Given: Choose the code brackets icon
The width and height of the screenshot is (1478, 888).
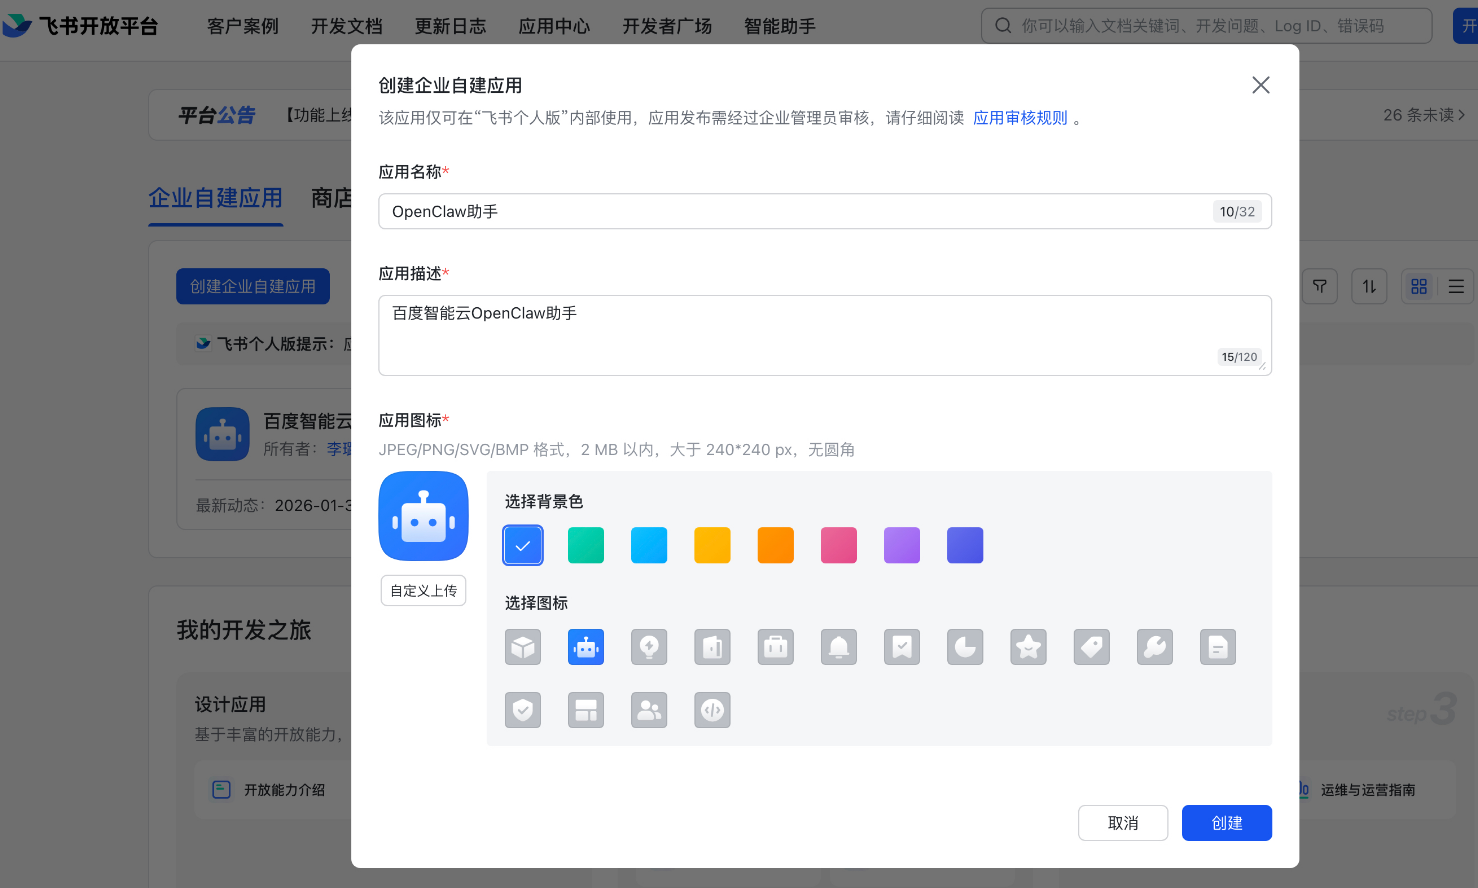Looking at the screenshot, I should [712, 710].
